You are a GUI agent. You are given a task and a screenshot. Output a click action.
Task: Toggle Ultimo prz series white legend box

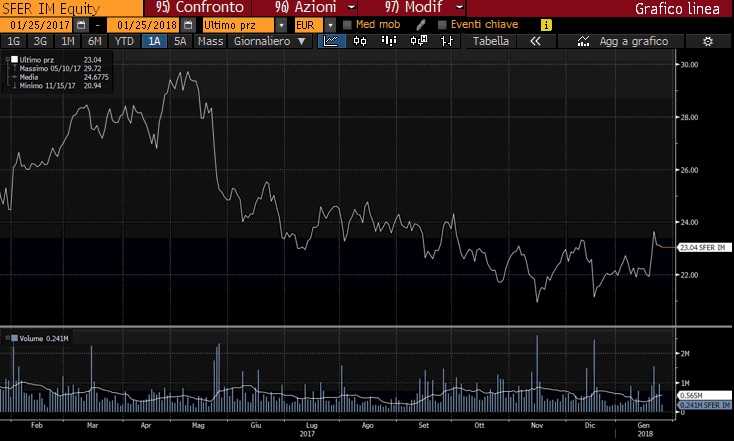tap(15, 59)
